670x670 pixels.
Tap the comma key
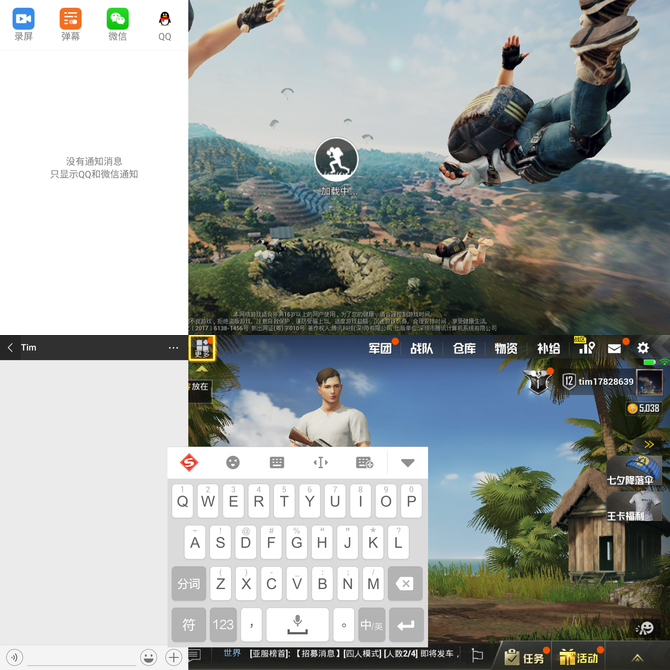click(251, 625)
